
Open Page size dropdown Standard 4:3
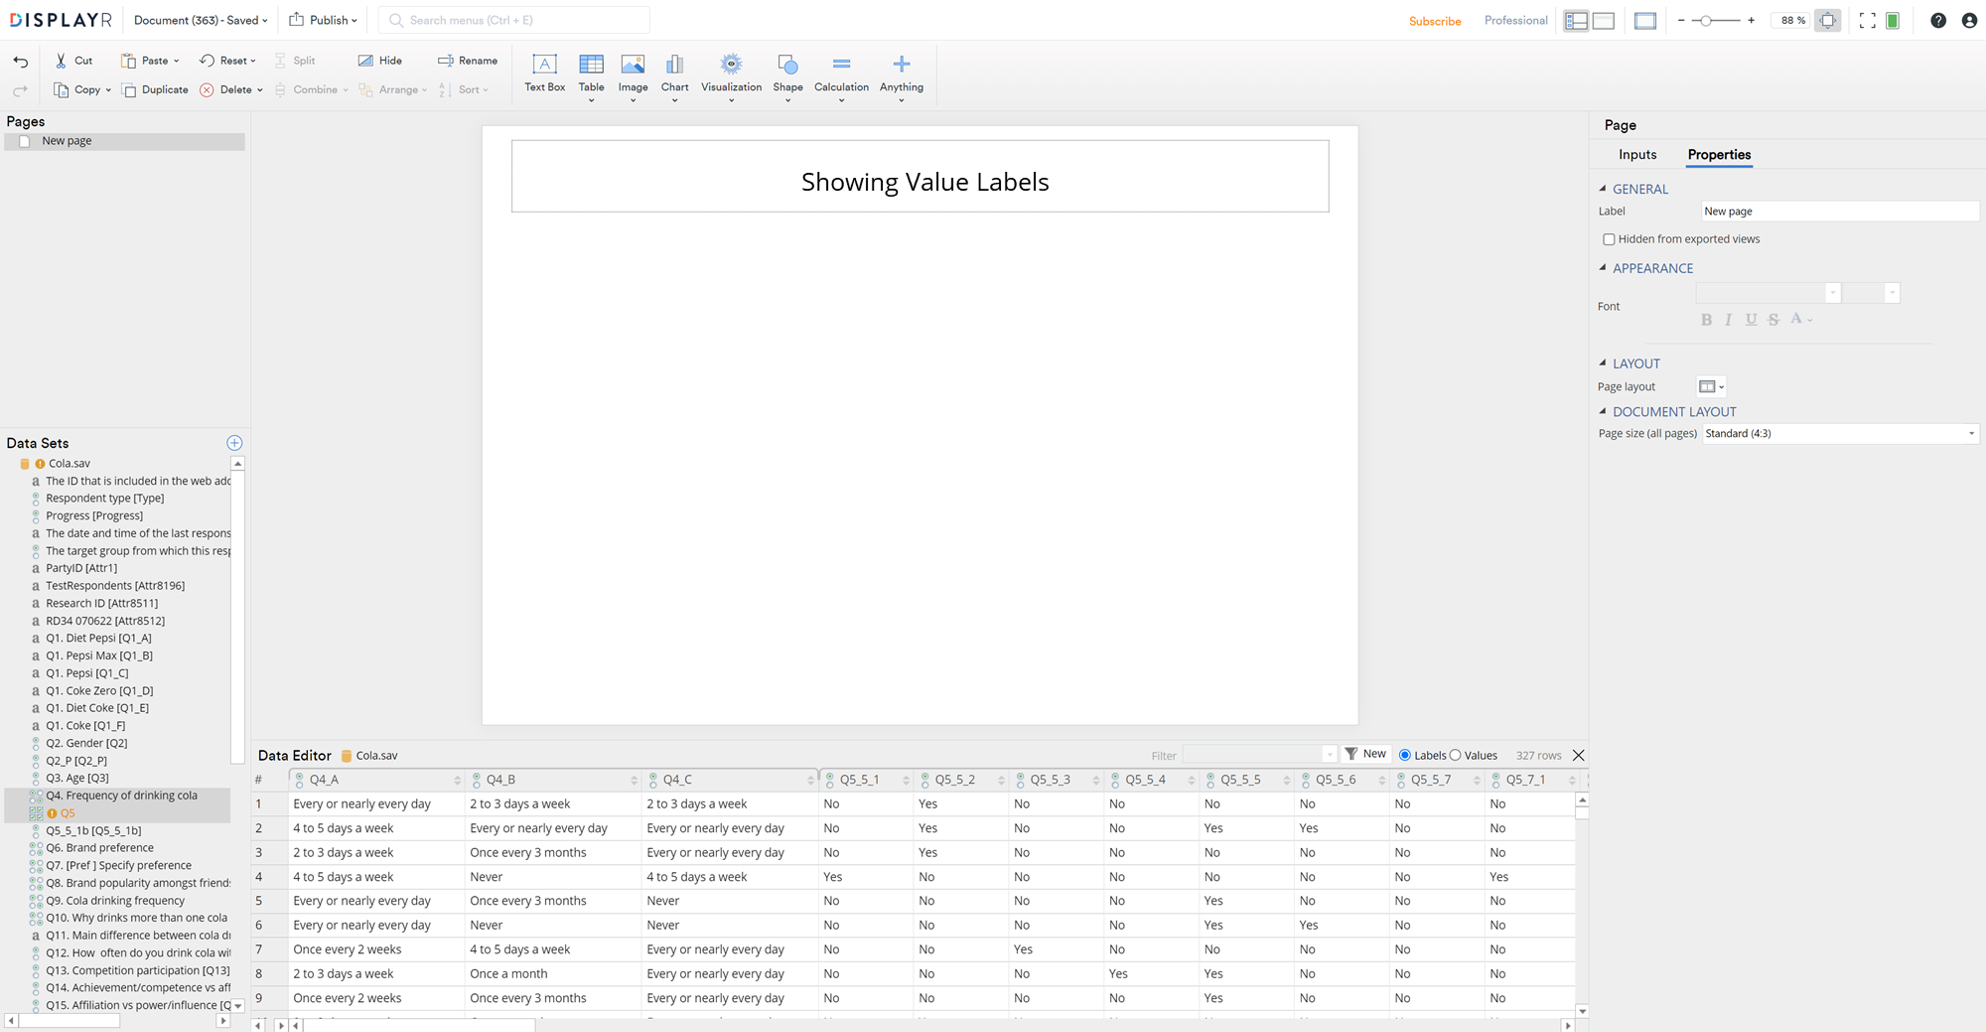1839,434
